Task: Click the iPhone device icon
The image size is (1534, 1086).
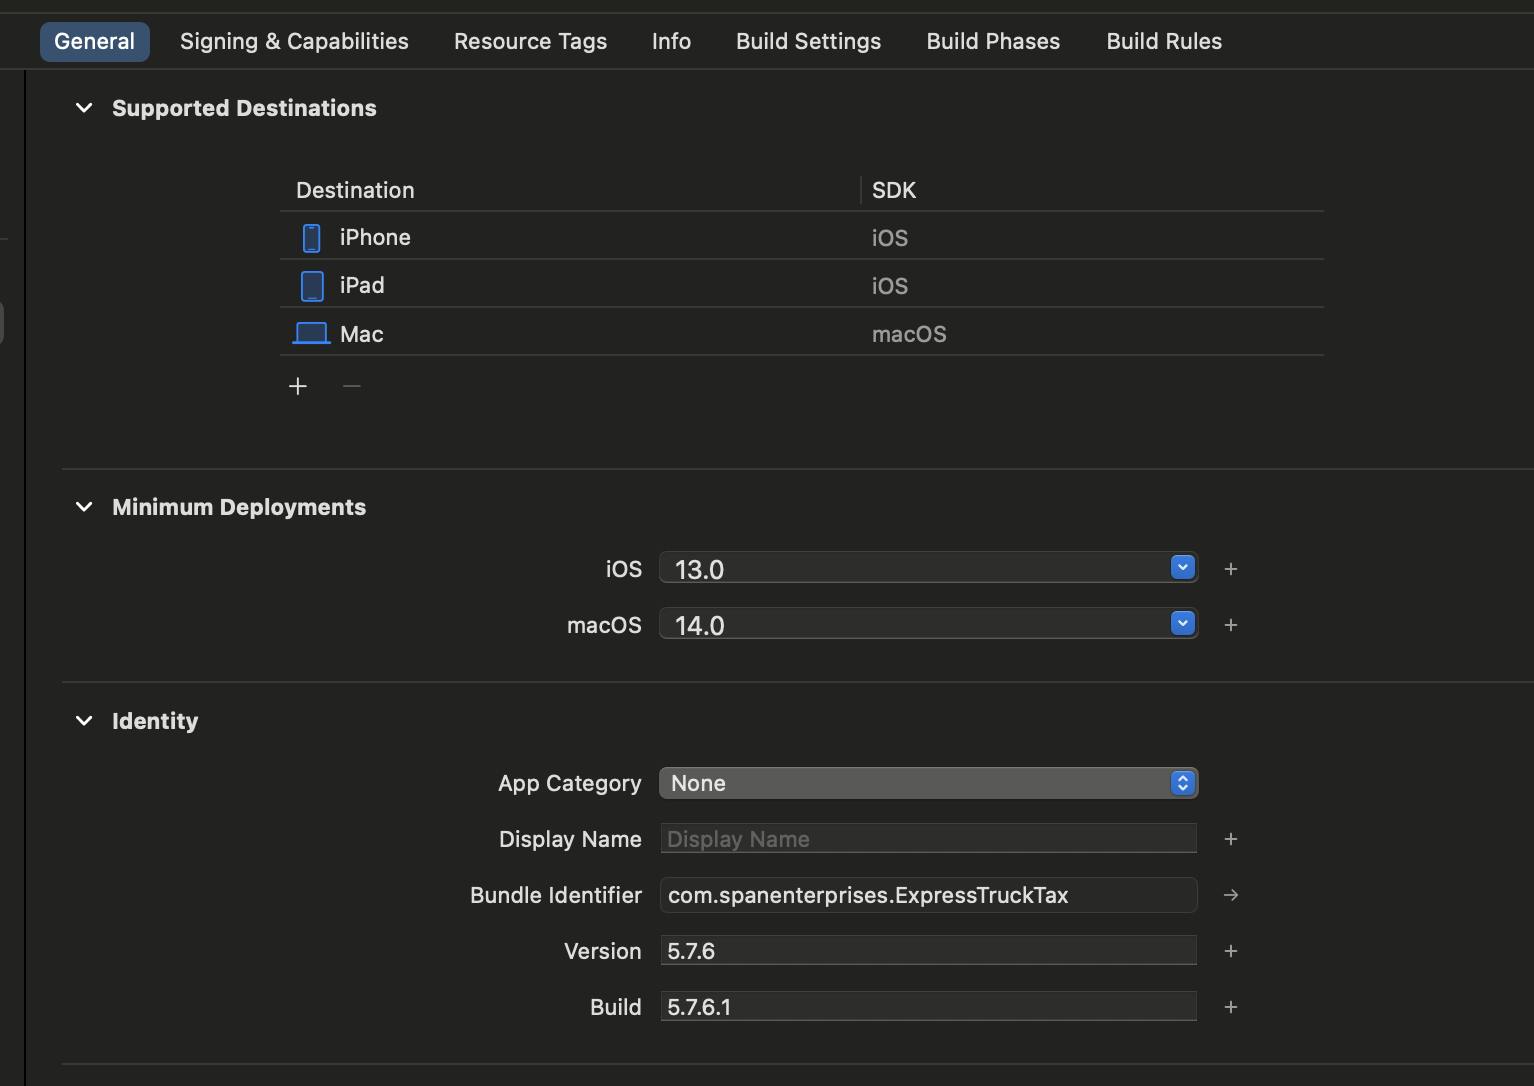Action: pyautogui.click(x=312, y=238)
